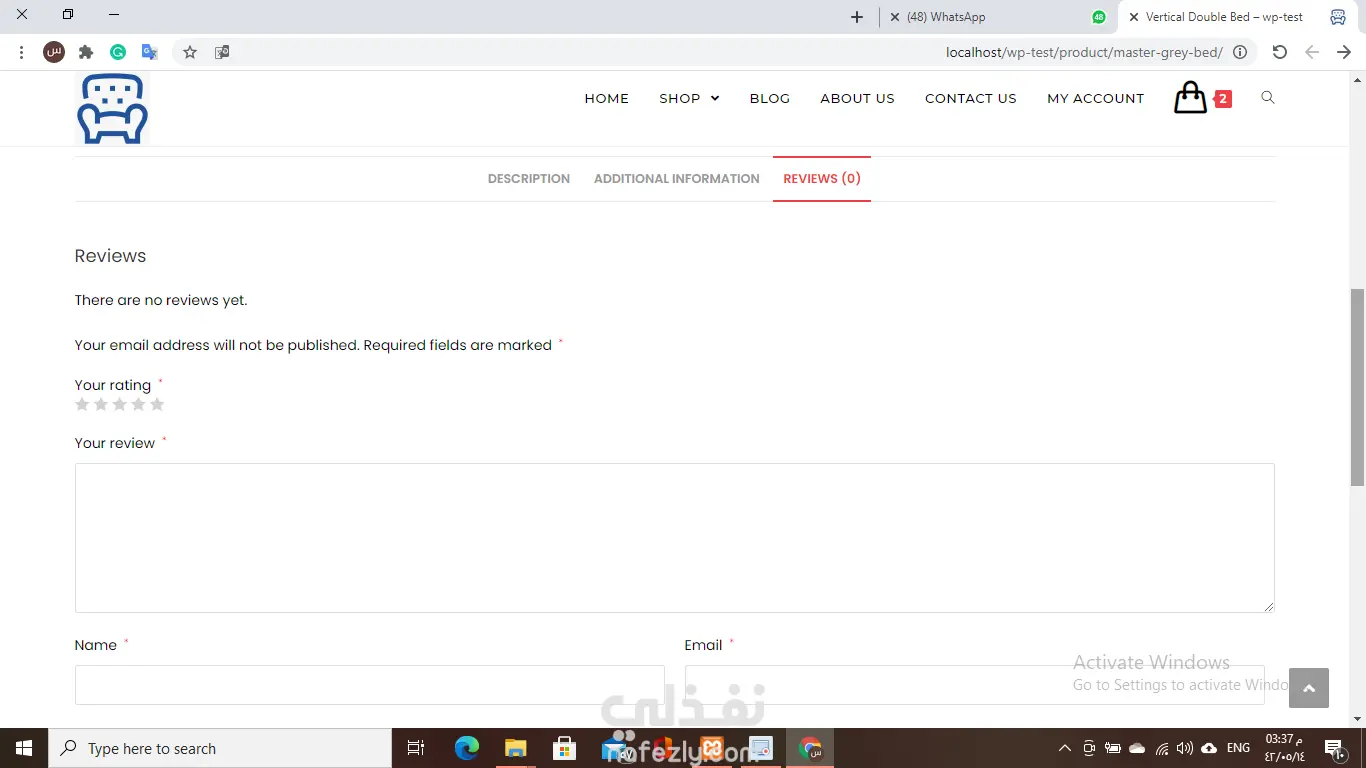Open the Chrome profile avatar
The image size is (1366, 768).
(x=54, y=52)
